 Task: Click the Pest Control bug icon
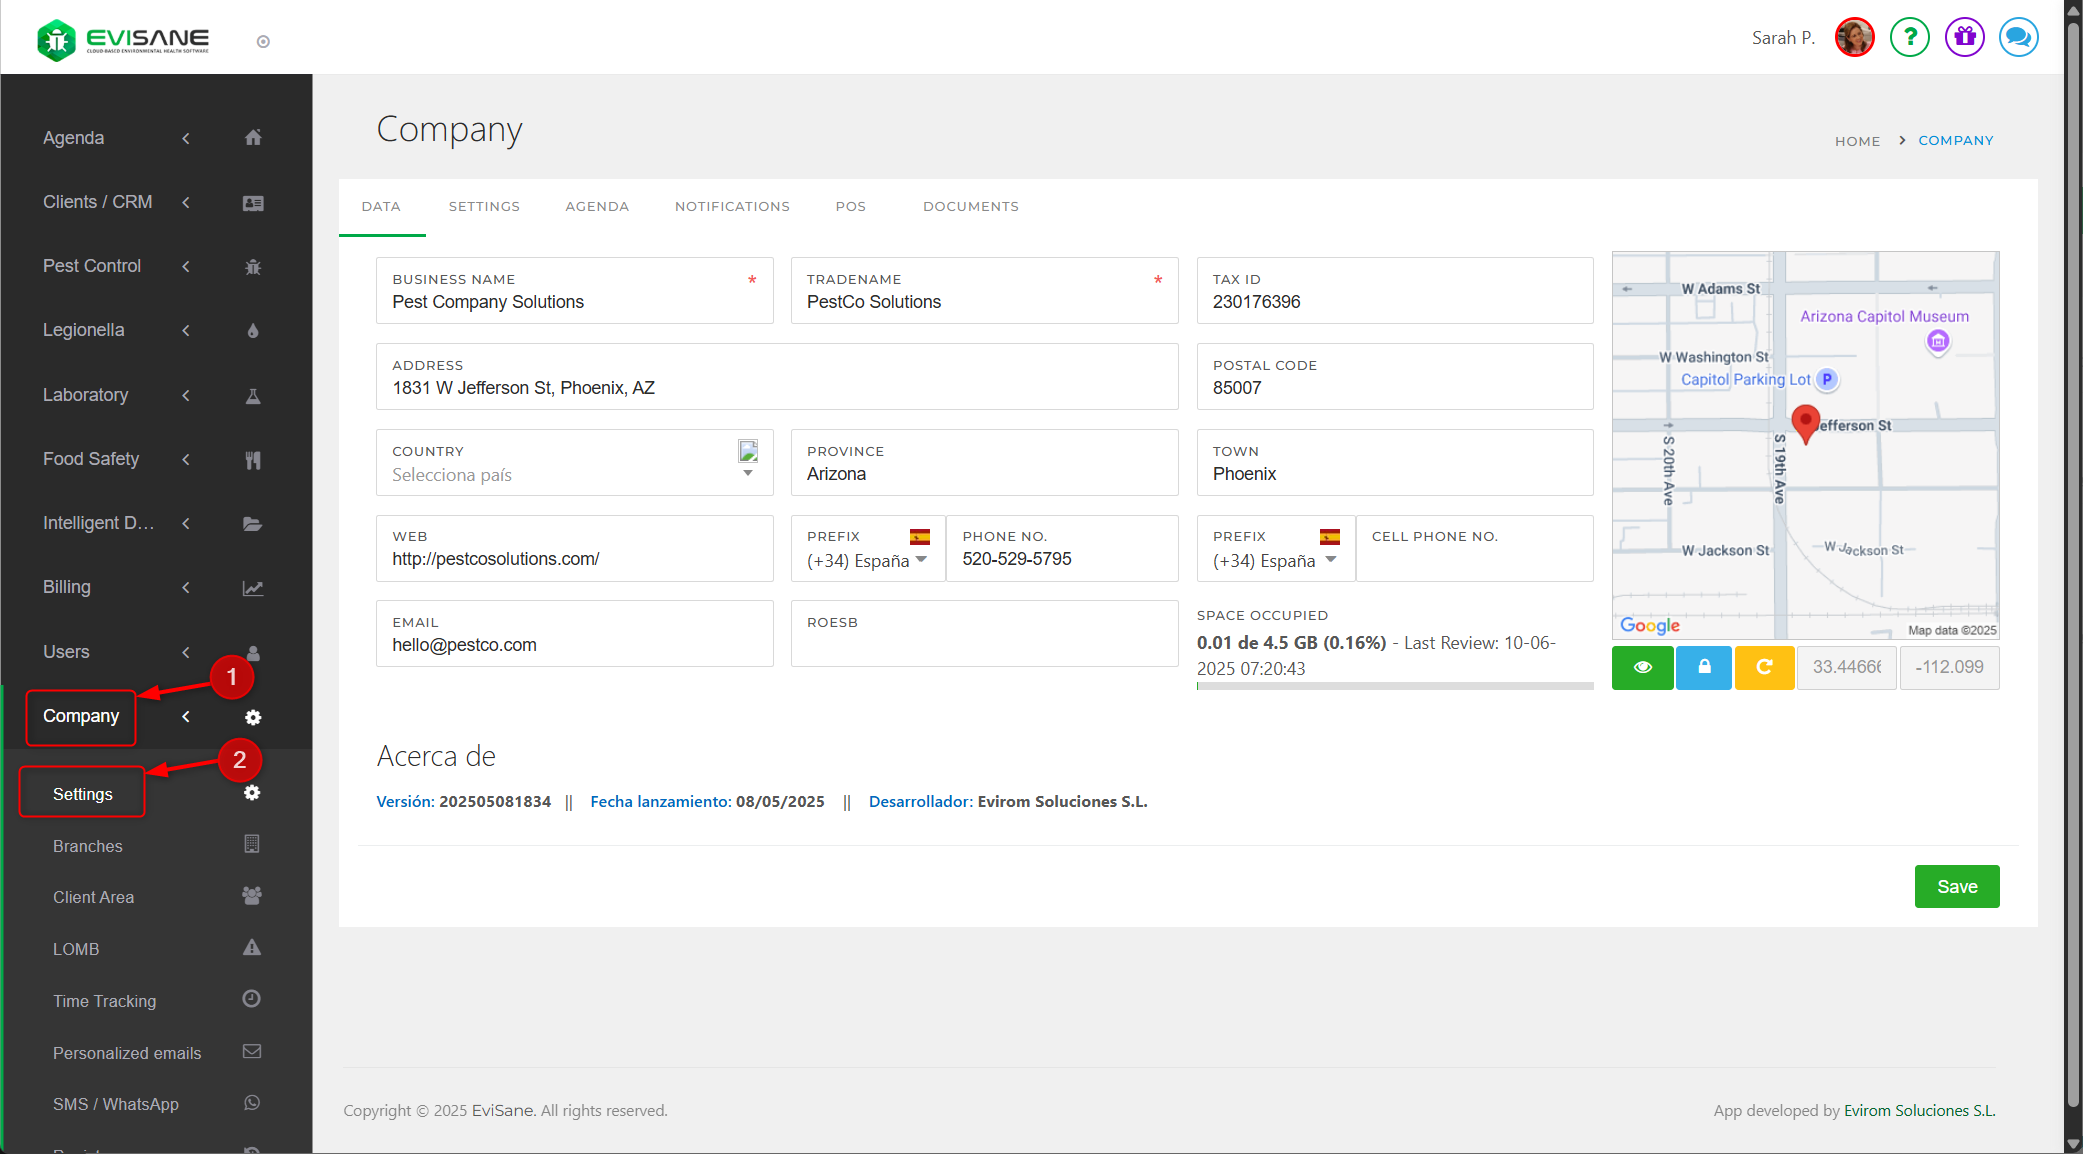pos(253,267)
